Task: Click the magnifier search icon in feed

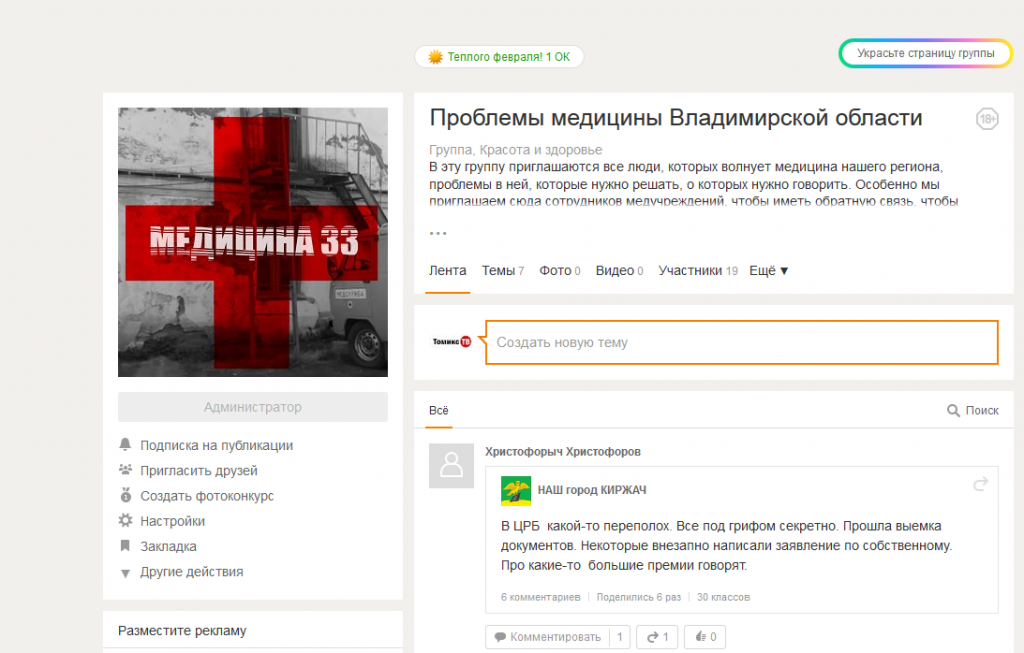Action: (x=953, y=410)
